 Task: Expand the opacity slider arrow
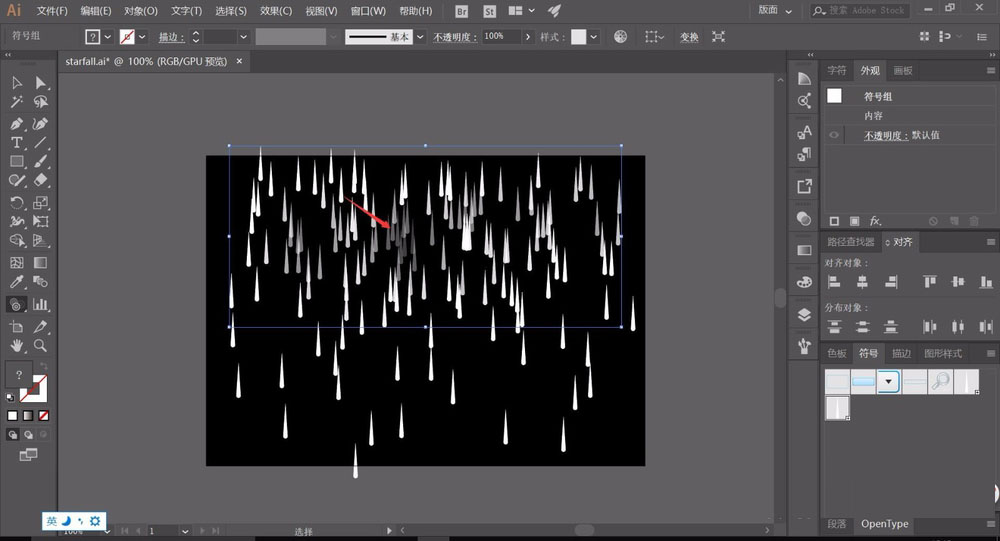(x=527, y=37)
